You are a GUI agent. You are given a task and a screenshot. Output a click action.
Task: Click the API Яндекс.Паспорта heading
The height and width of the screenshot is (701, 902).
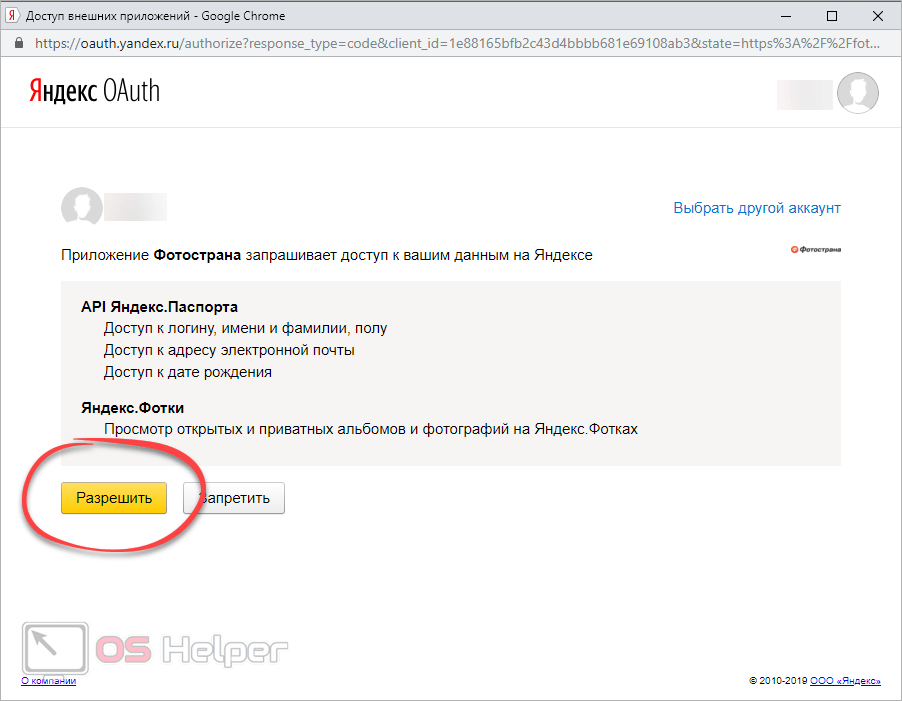(x=159, y=306)
